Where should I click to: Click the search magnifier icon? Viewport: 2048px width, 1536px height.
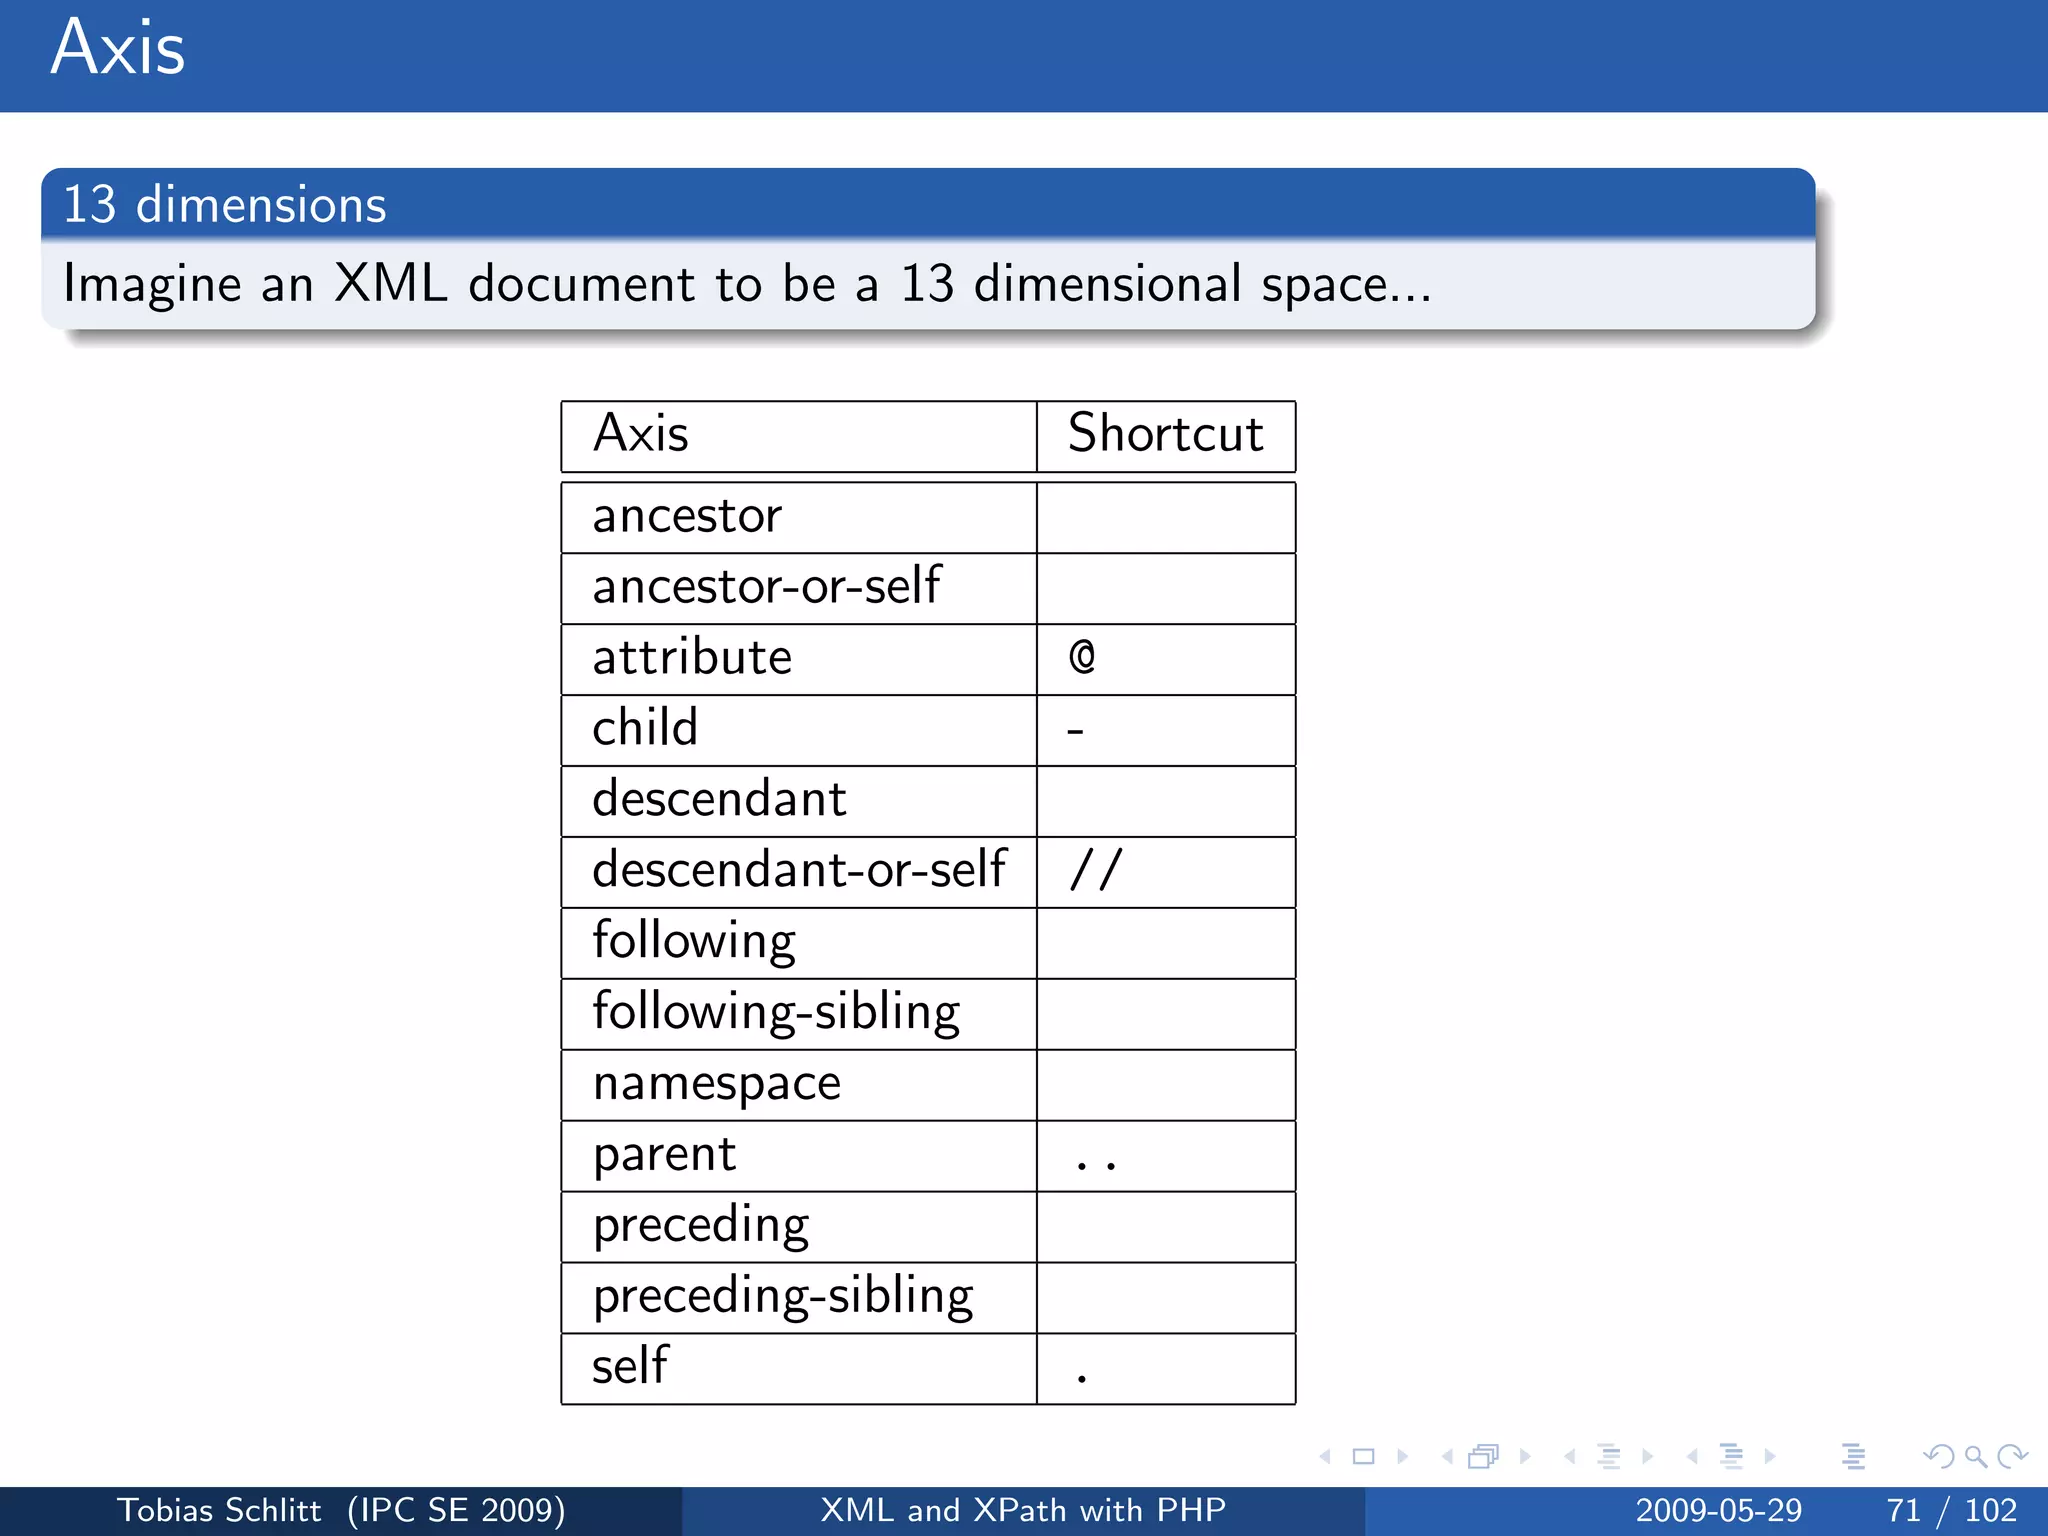point(1975,1457)
